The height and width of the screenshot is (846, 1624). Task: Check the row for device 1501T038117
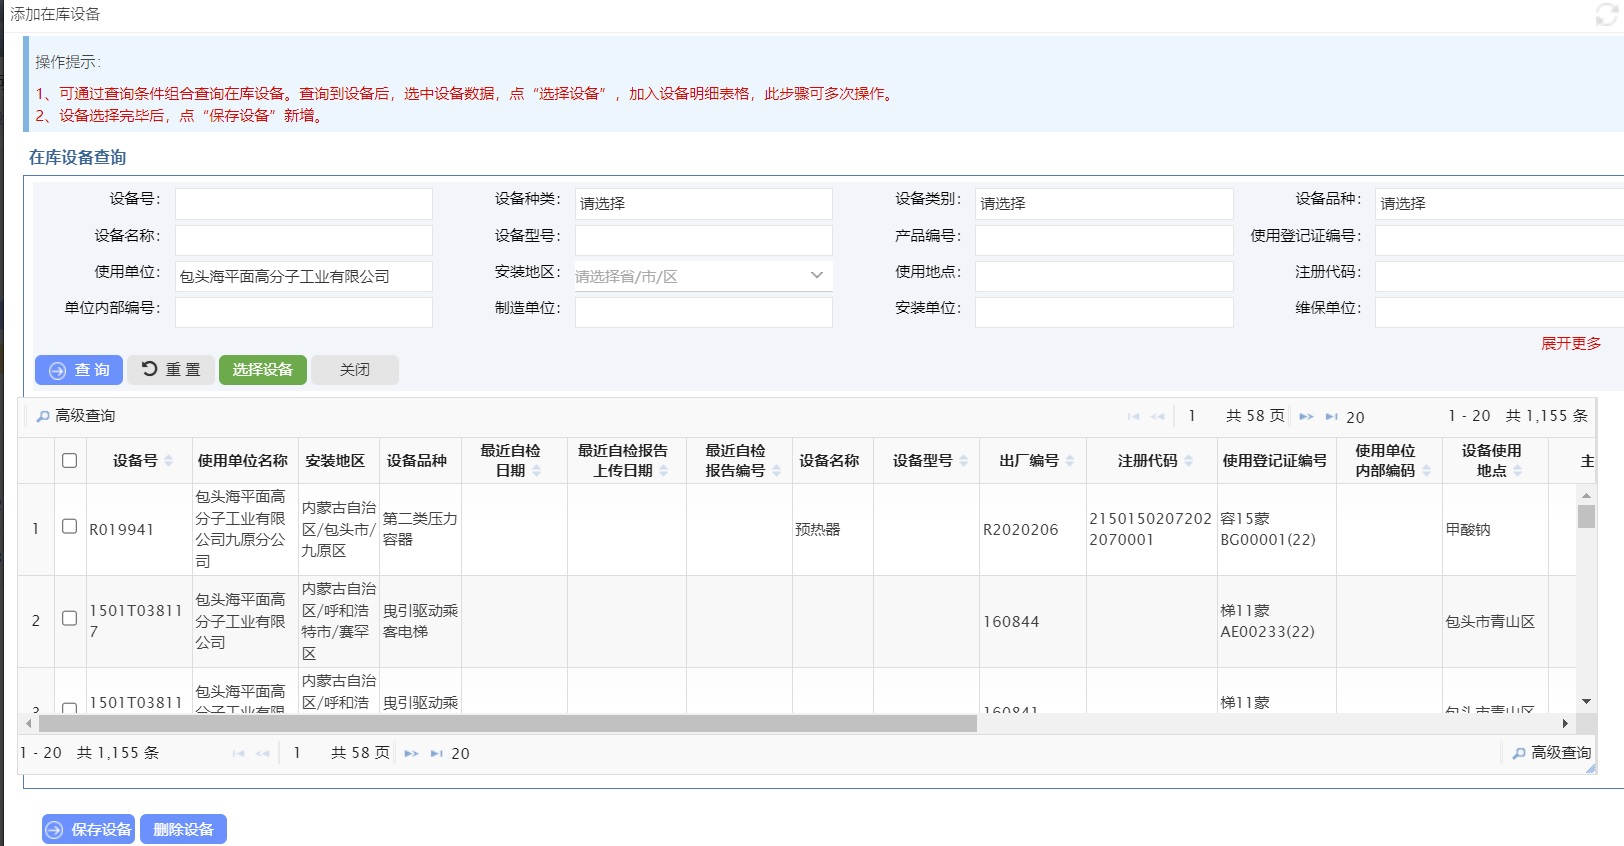click(69, 618)
